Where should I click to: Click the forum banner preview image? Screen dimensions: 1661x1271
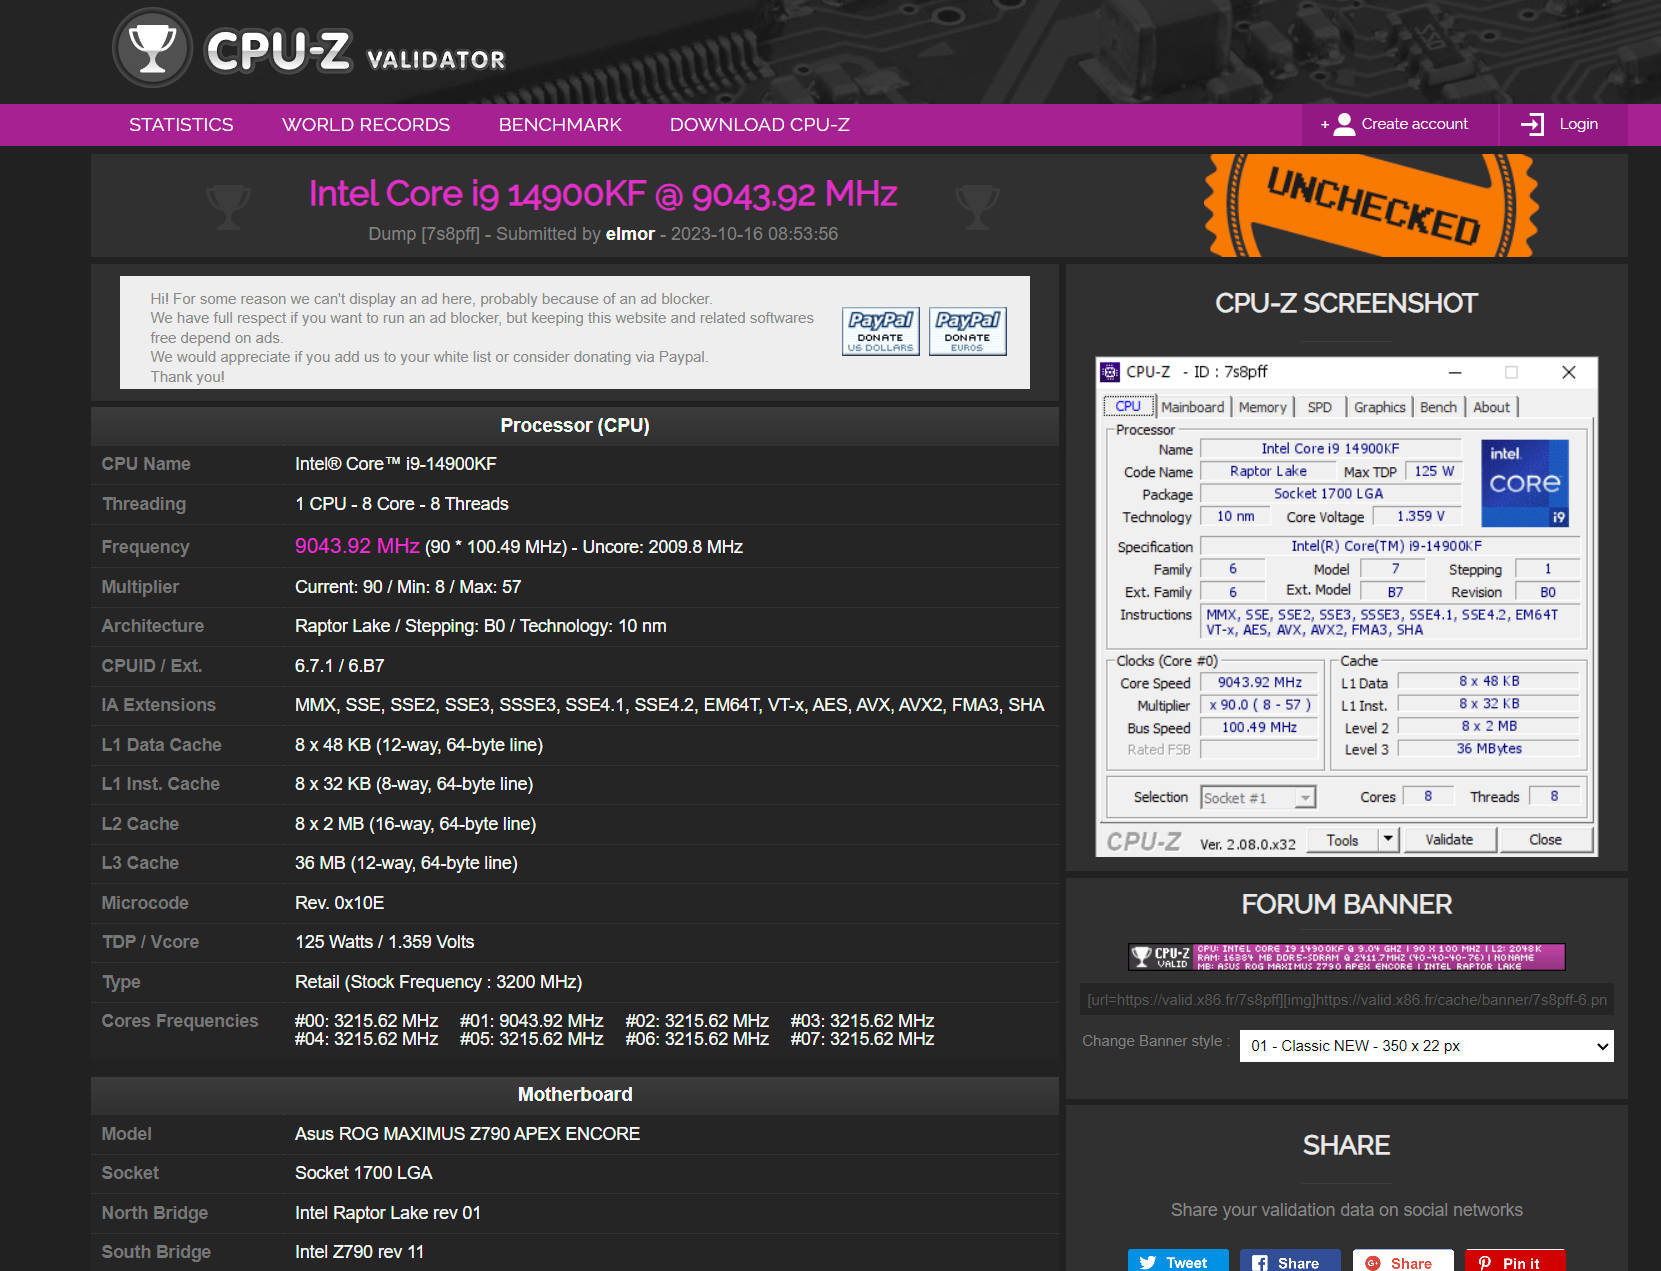[1346, 957]
